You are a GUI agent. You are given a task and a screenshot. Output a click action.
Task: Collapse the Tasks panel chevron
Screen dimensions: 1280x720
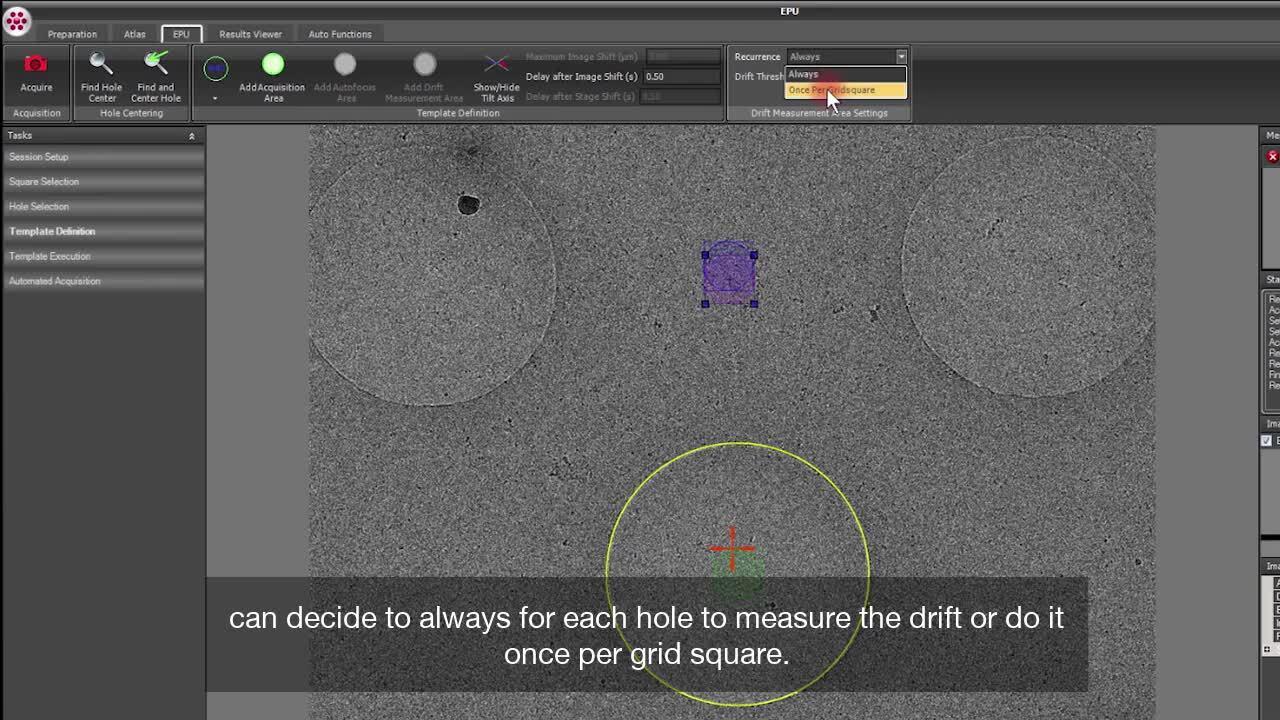coord(191,136)
